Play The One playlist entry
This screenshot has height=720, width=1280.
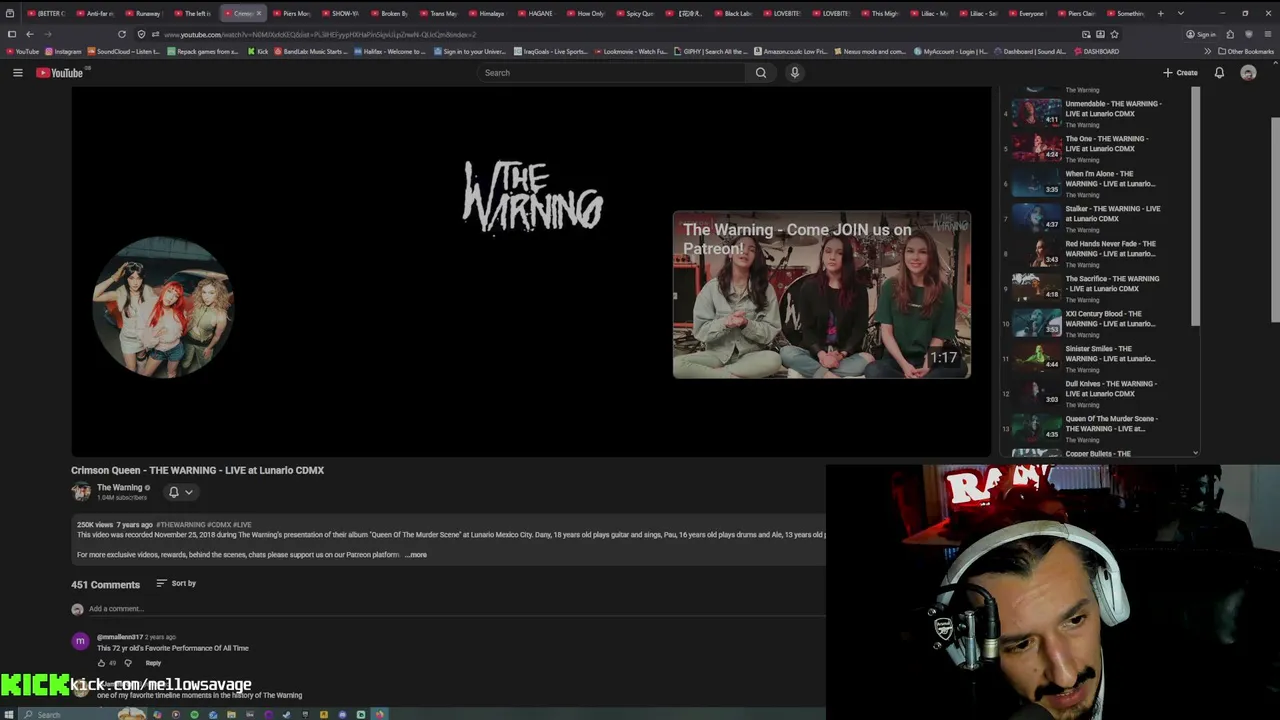tap(1096, 147)
